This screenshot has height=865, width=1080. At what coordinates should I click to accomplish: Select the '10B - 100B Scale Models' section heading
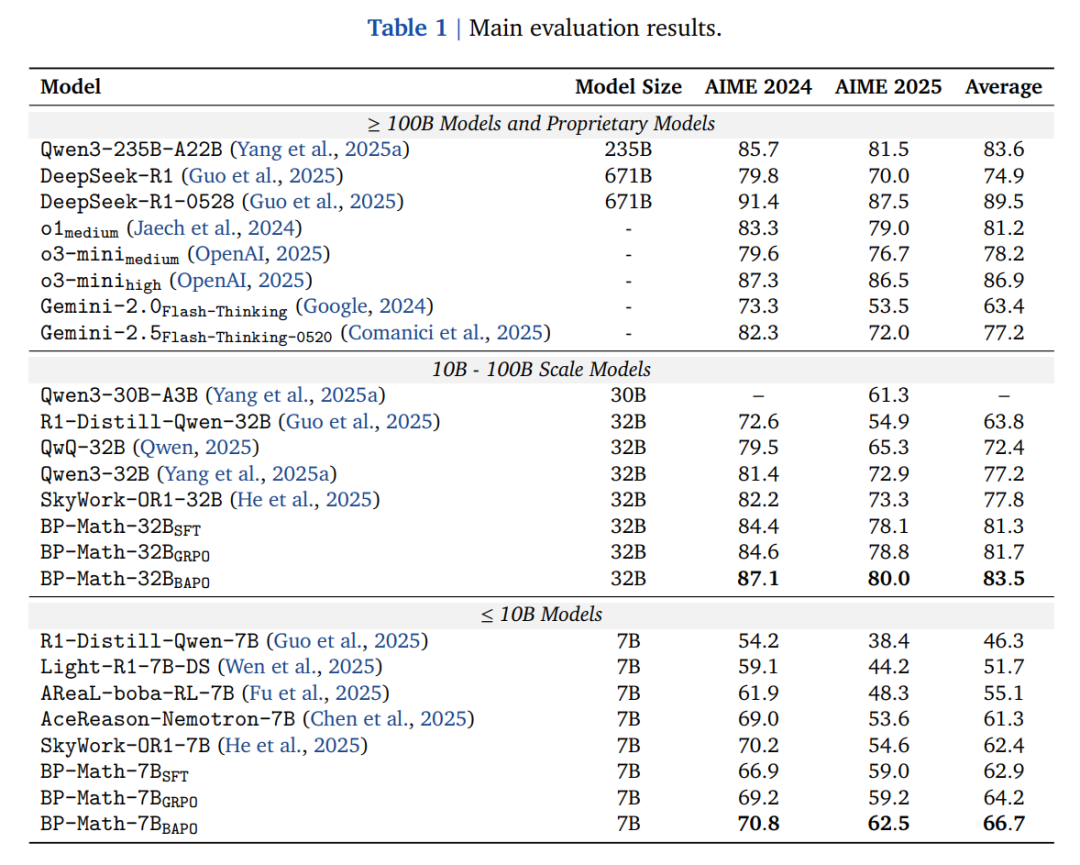[x=541, y=370]
